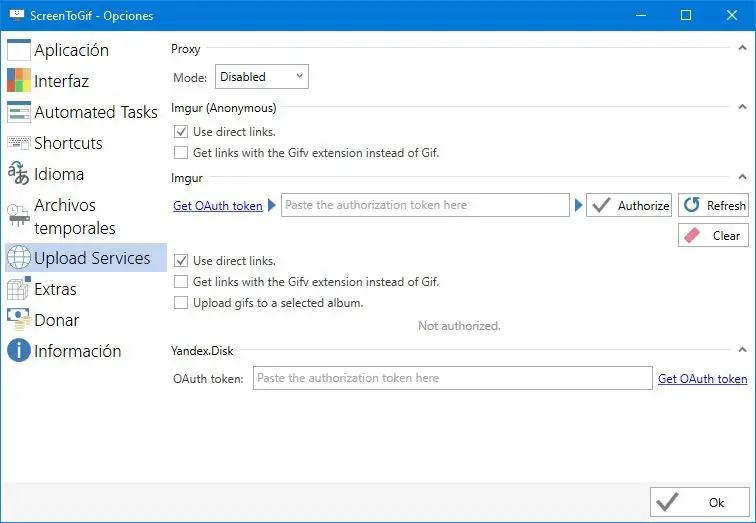Collapse the Proxy section

coord(741,49)
